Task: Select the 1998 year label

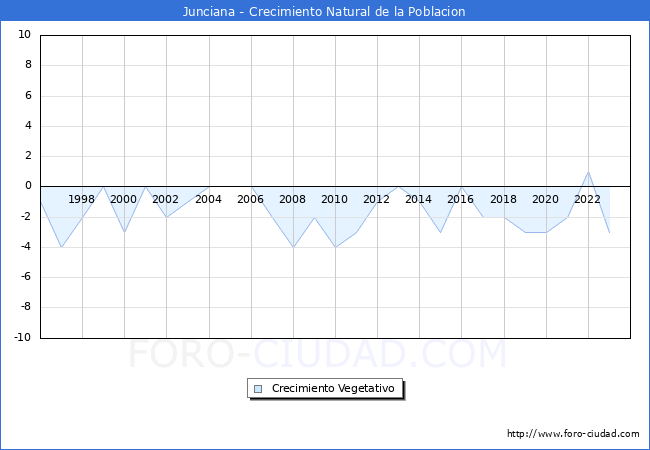Action: pos(81,199)
